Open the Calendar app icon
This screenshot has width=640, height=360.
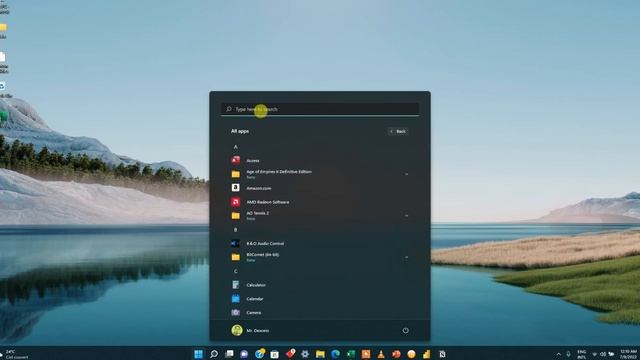tap(236, 299)
